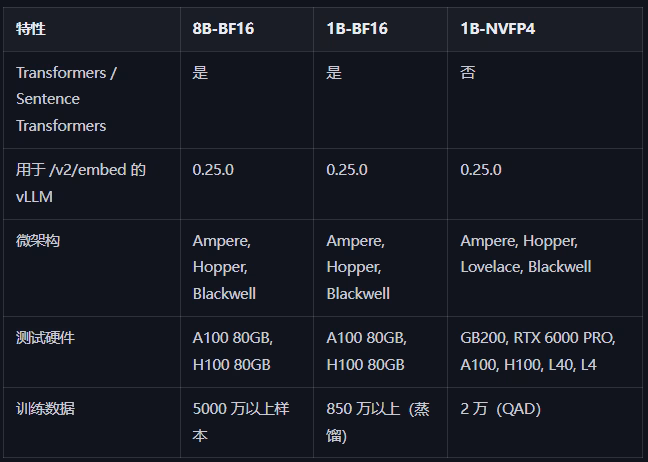The height and width of the screenshot is (462, 648).
Task: Click the 否 cell under 1B-NVFP4
Action: 468,73
